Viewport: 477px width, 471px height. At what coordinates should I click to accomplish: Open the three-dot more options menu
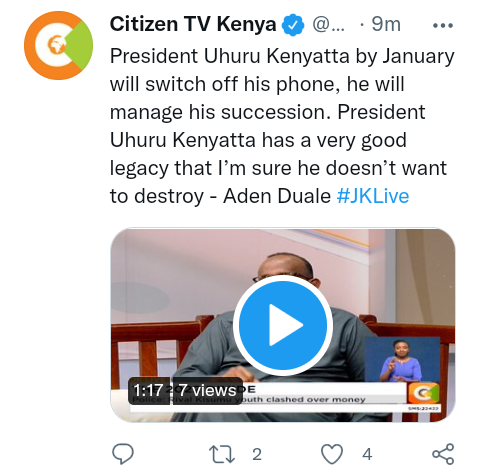tap(443, 25)
